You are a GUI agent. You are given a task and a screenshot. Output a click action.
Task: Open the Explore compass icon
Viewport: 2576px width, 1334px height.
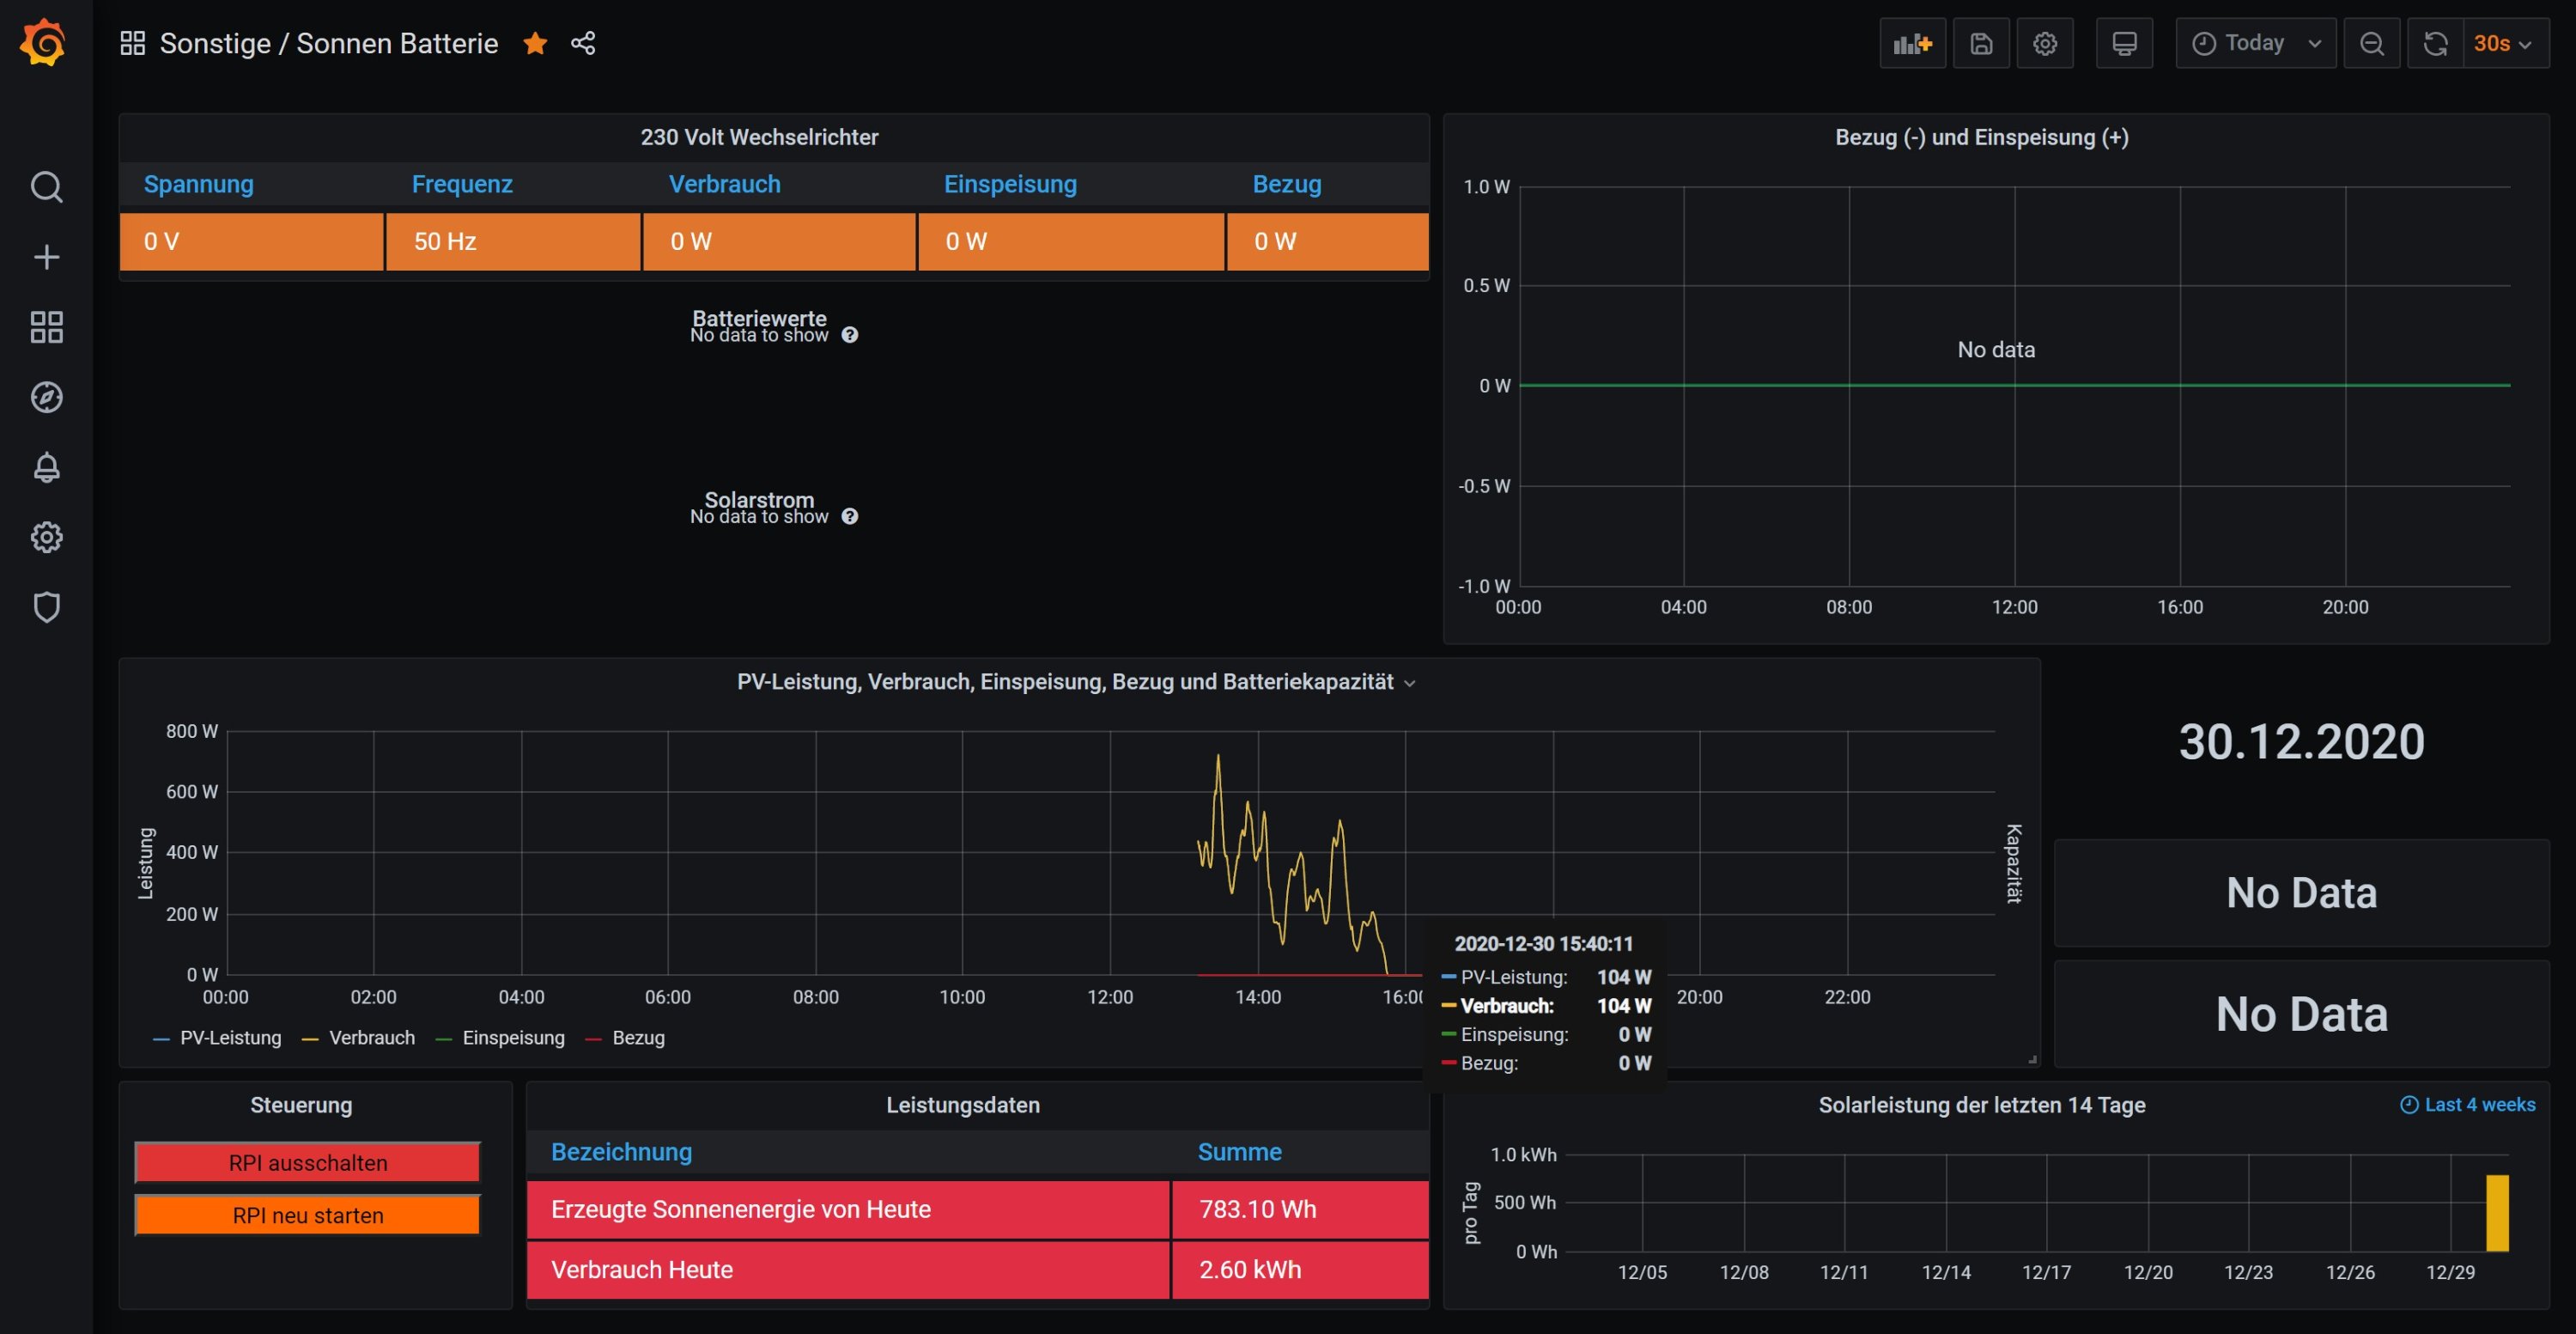[x=46, y=397]
